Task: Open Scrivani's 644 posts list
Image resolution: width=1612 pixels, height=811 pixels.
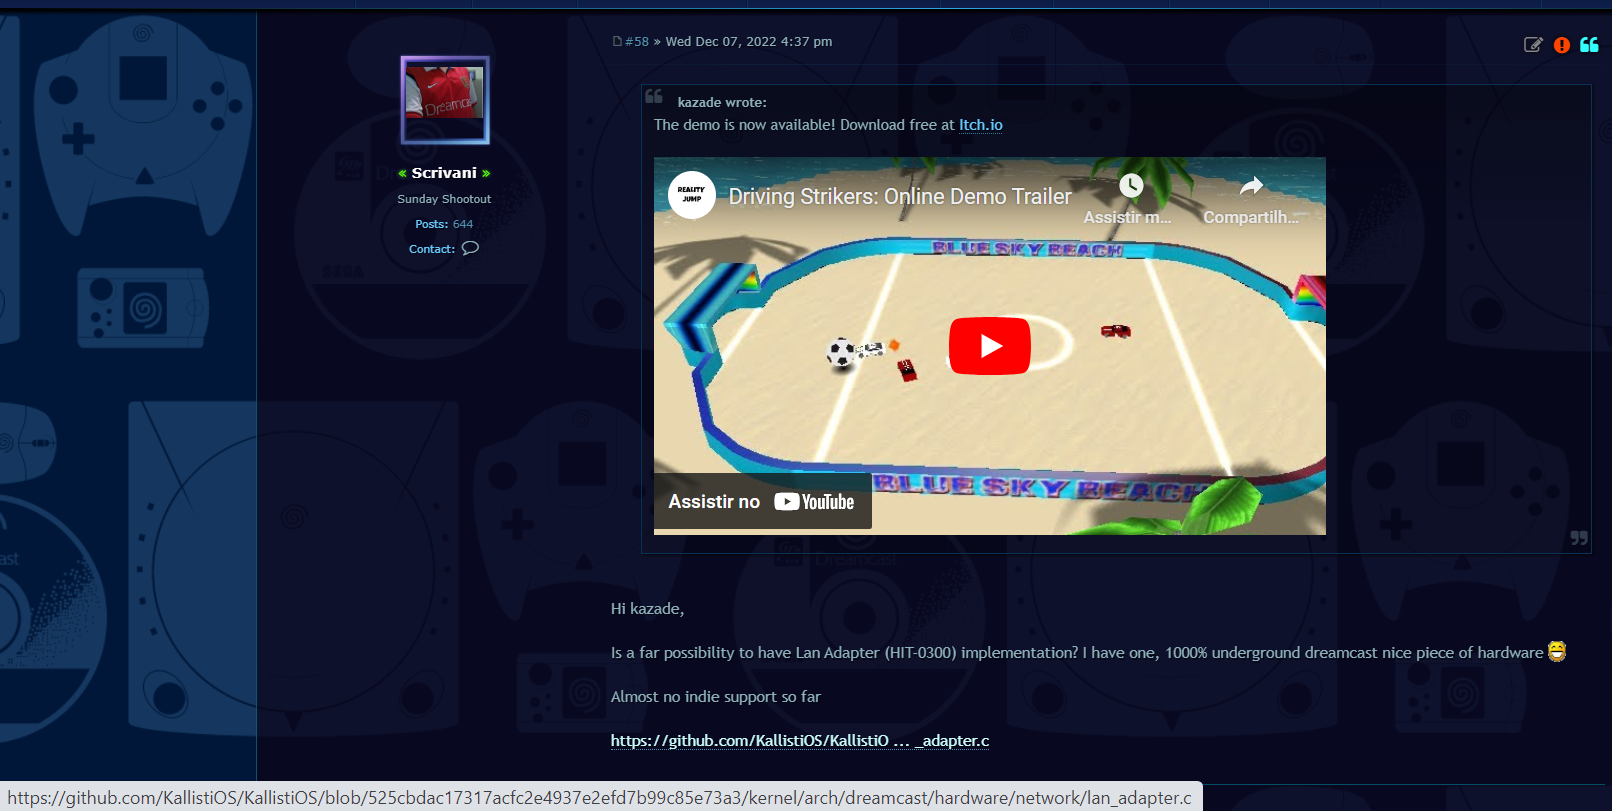Action: tap(463, 224)
